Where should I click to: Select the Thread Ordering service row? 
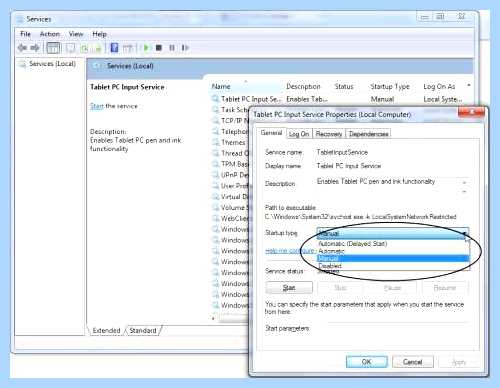tap(231, 153)
